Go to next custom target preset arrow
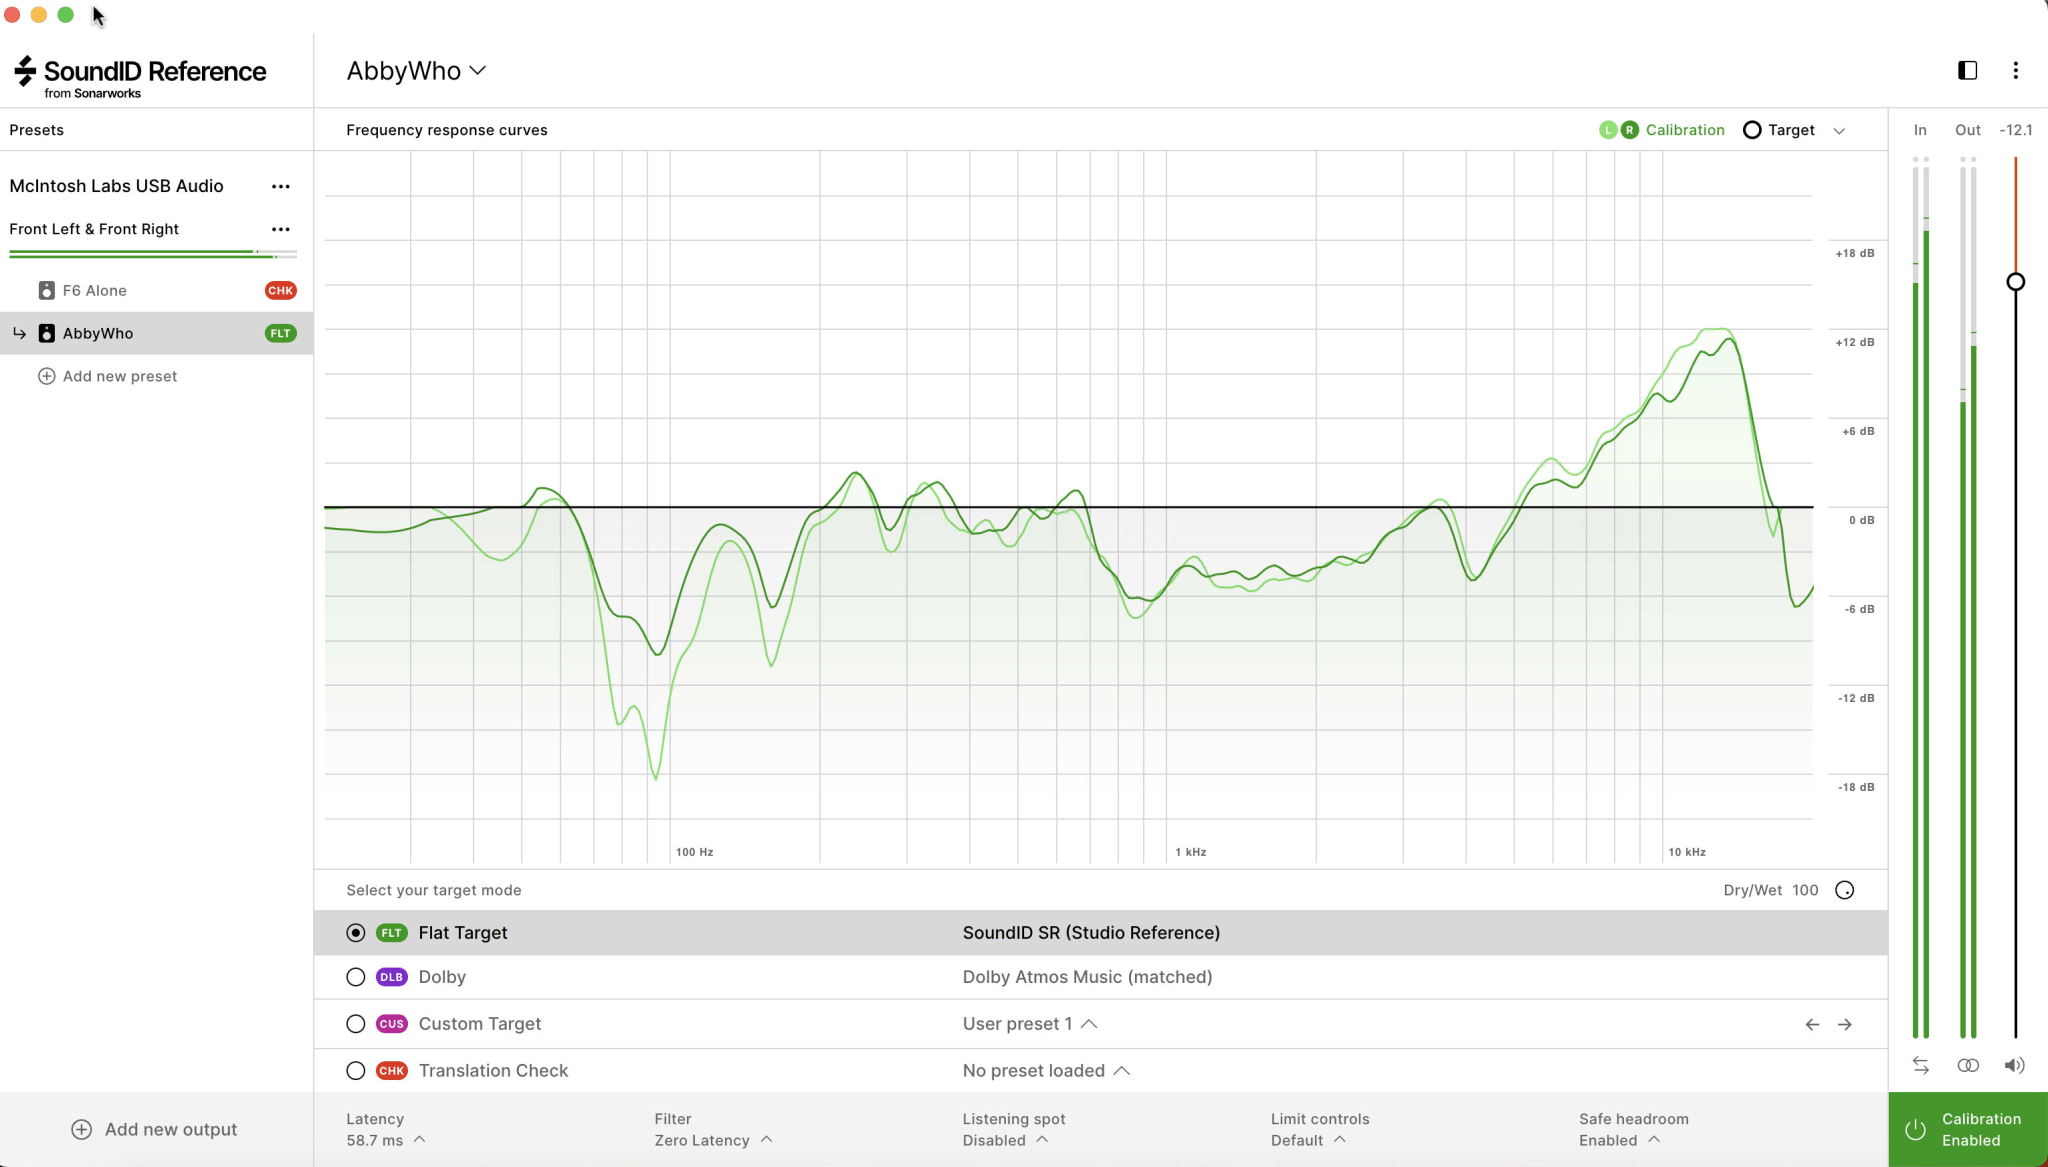 point(1845,1024)
